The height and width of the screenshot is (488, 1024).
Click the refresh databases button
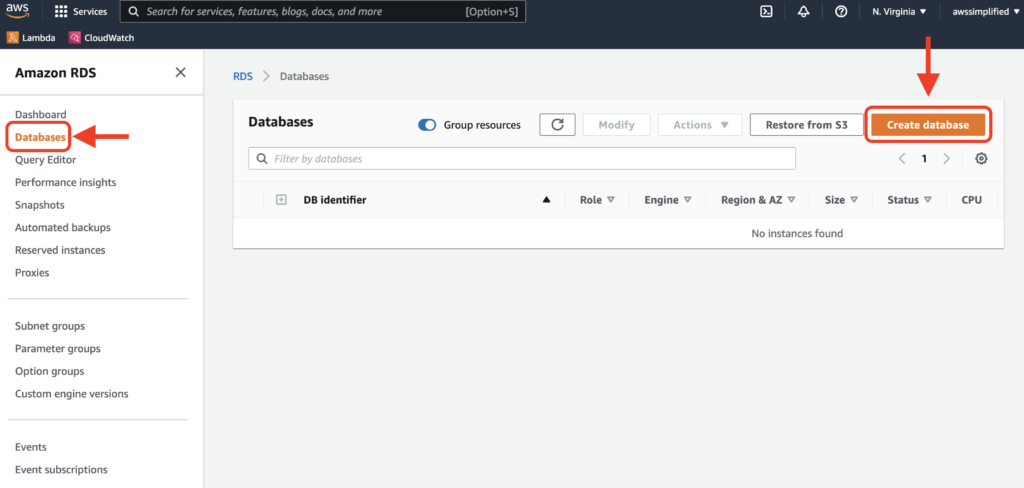click(x=557, y=125)
